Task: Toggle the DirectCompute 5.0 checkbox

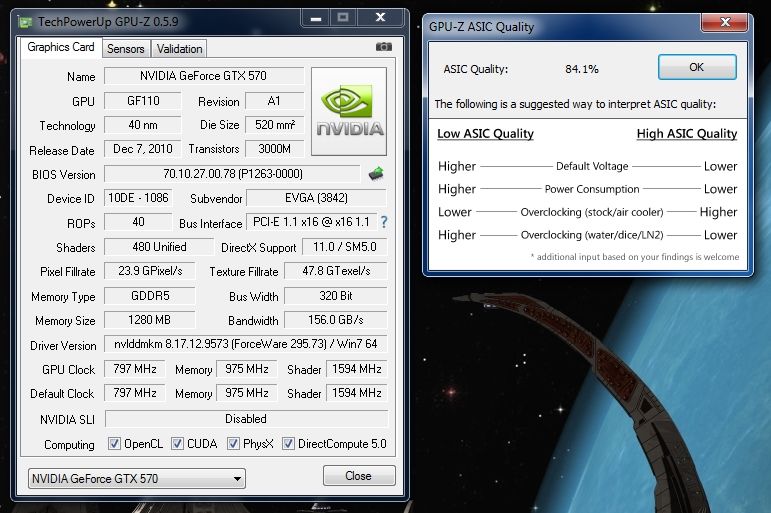Action: [x=288, y=444]
